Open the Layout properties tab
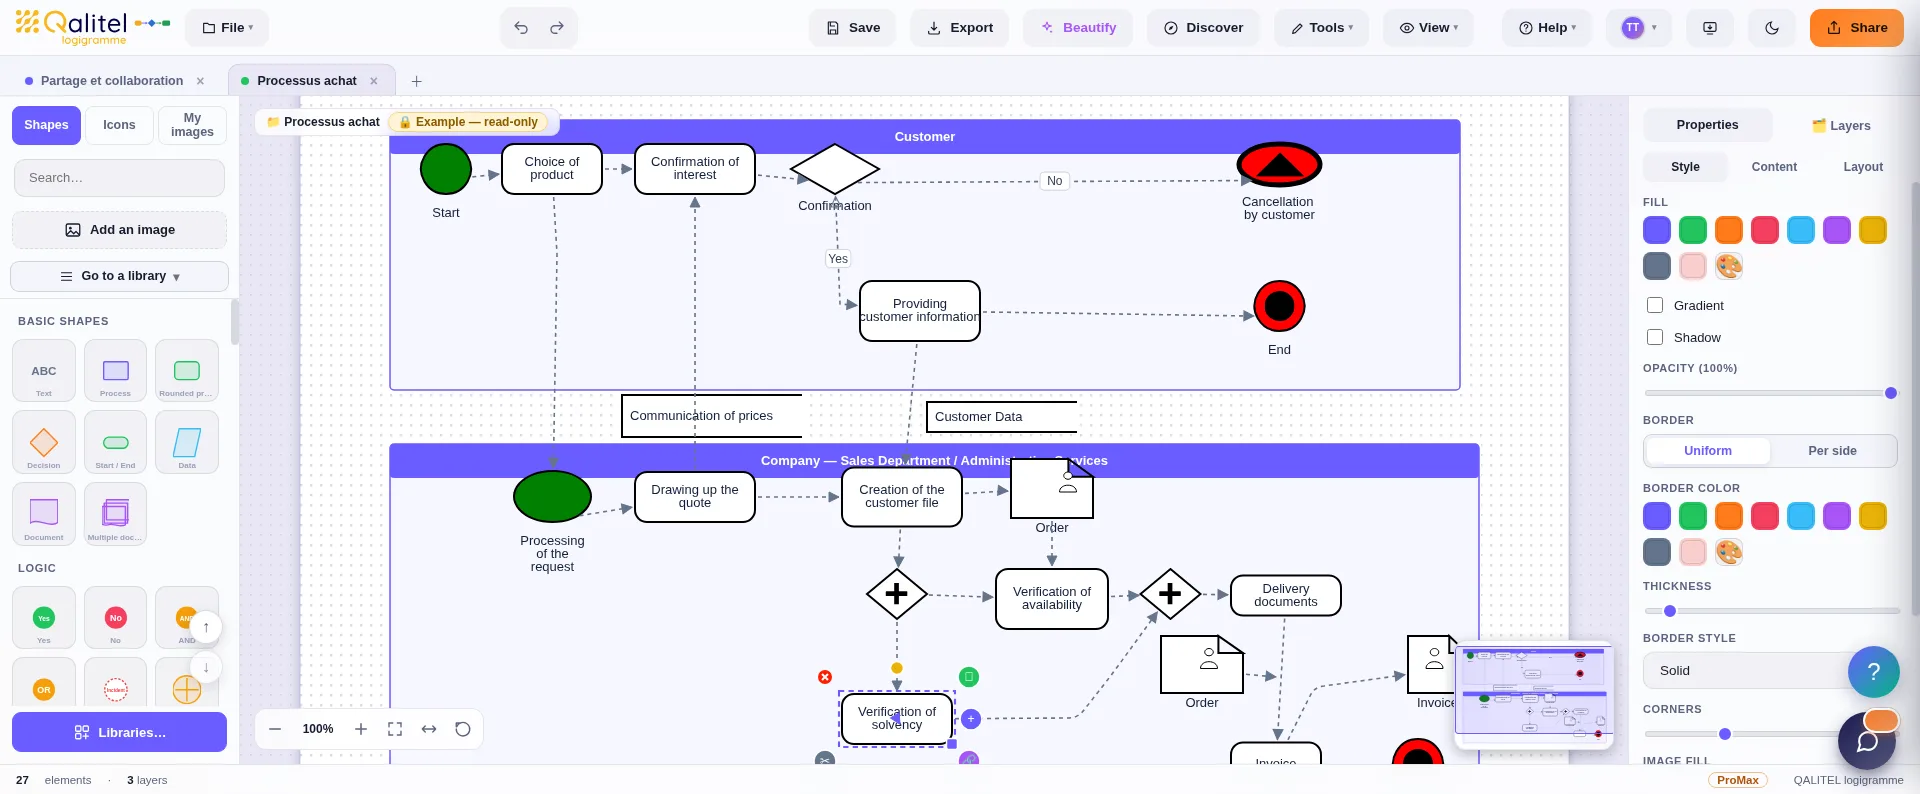The width and height of the screenshot is (1920, 794). pyautogui.click(x=1863, y=167)
